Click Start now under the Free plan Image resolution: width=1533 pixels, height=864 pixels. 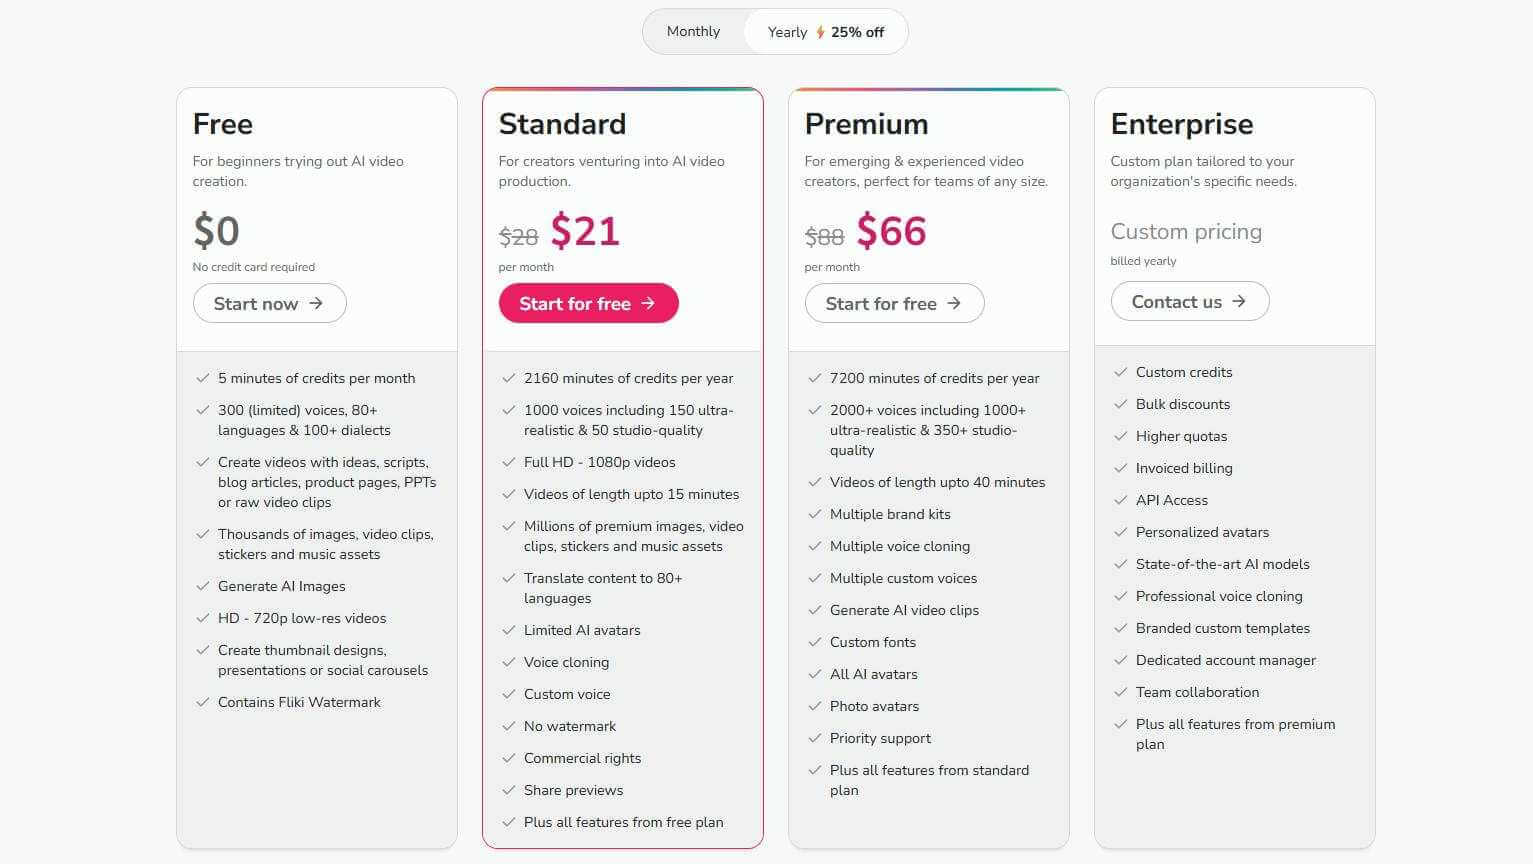269,303
